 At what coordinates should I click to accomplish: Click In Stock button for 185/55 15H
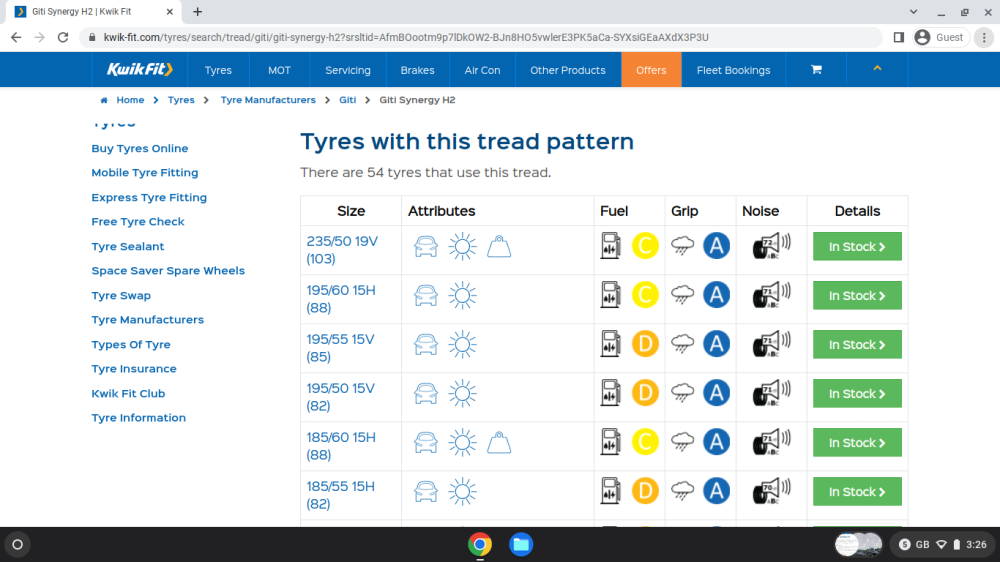click(857, 492)
